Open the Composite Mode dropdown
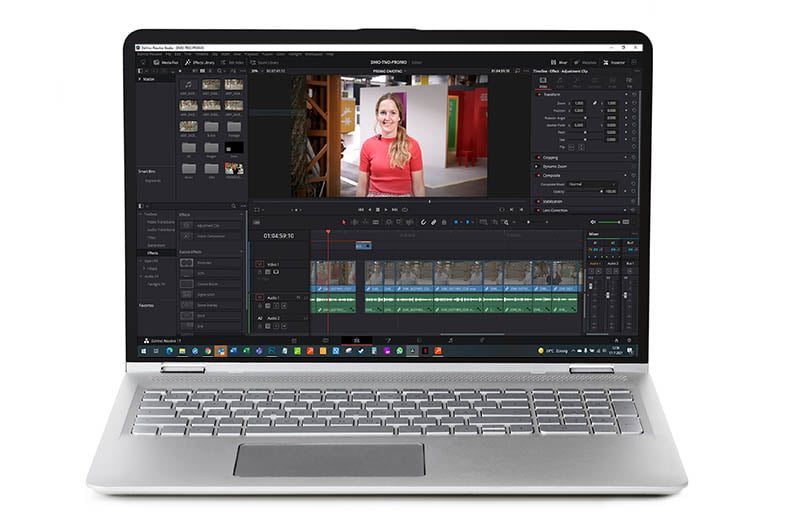The image size is (800, 530). (592, 184)
